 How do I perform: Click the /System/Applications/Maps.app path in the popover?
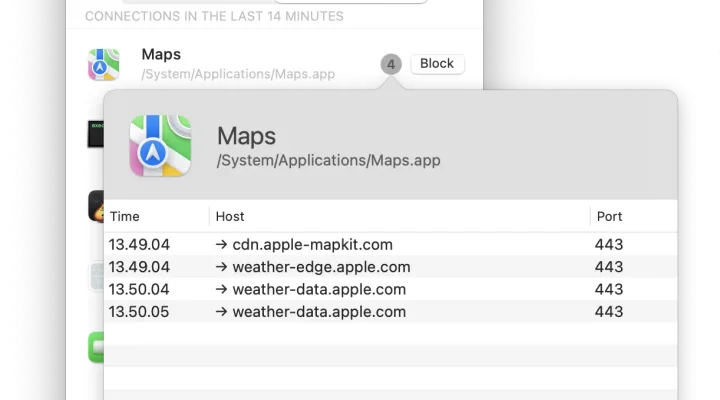[329, 160]
